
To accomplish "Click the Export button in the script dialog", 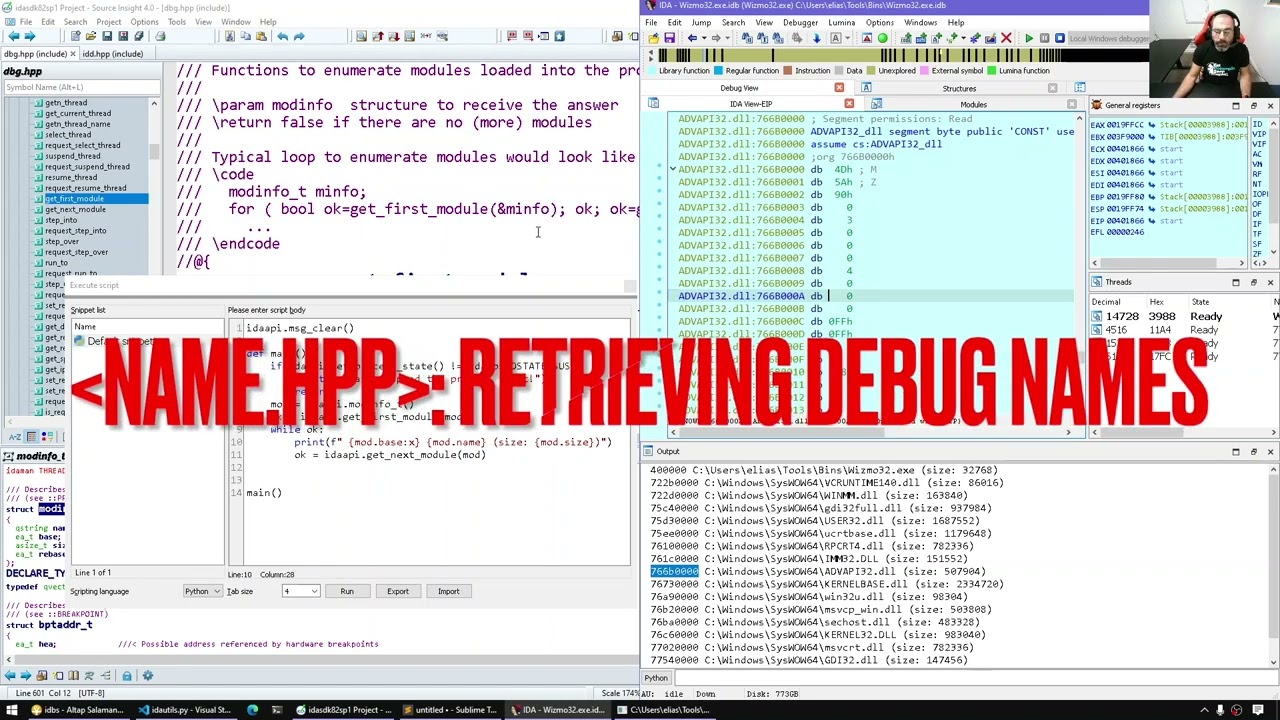I will 398,591.
